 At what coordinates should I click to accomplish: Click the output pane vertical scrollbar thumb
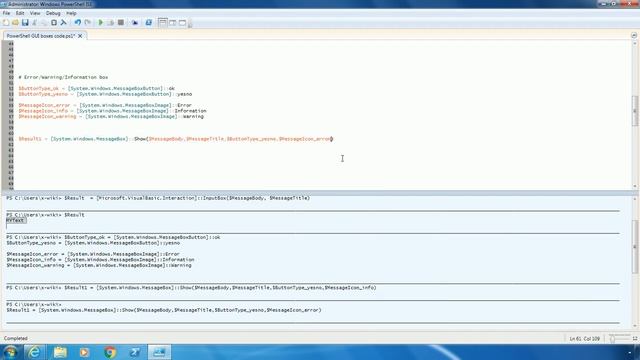coord(635,247)
